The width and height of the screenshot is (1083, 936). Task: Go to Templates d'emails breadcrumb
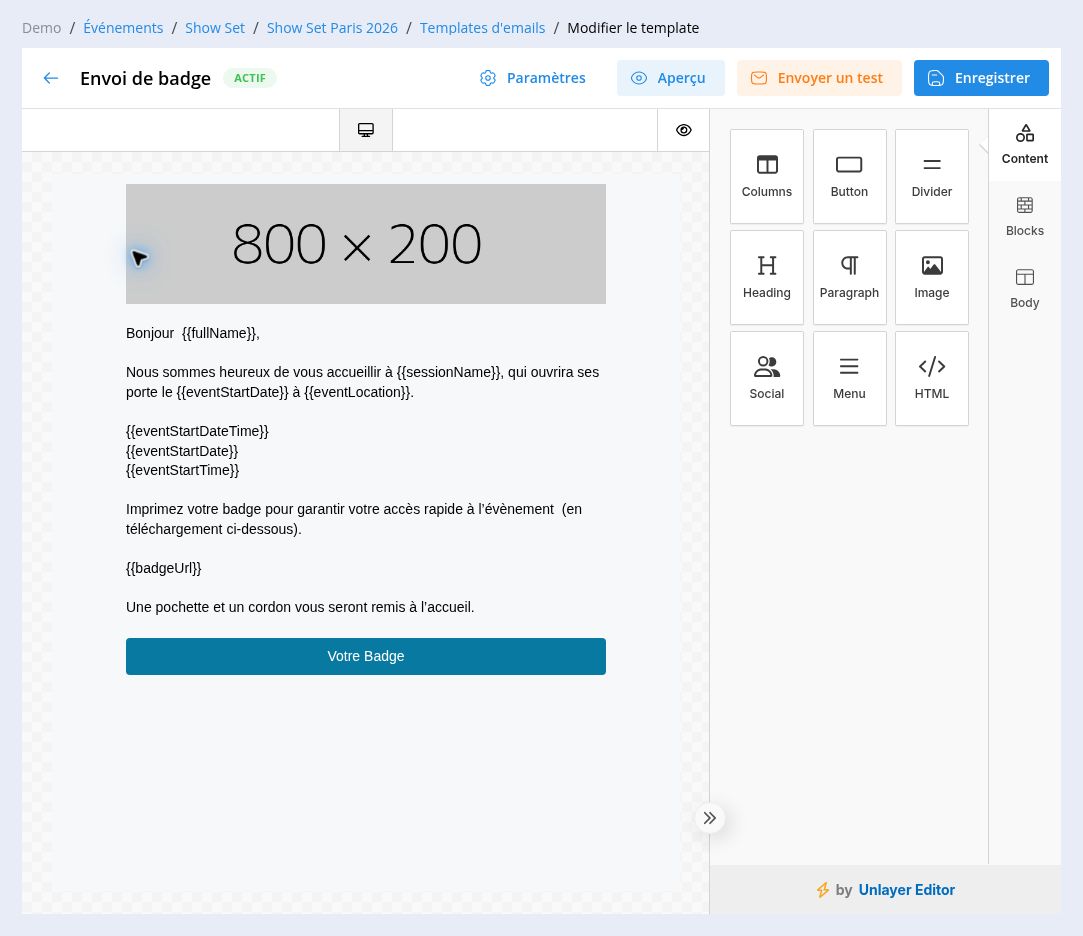[482, 28]
